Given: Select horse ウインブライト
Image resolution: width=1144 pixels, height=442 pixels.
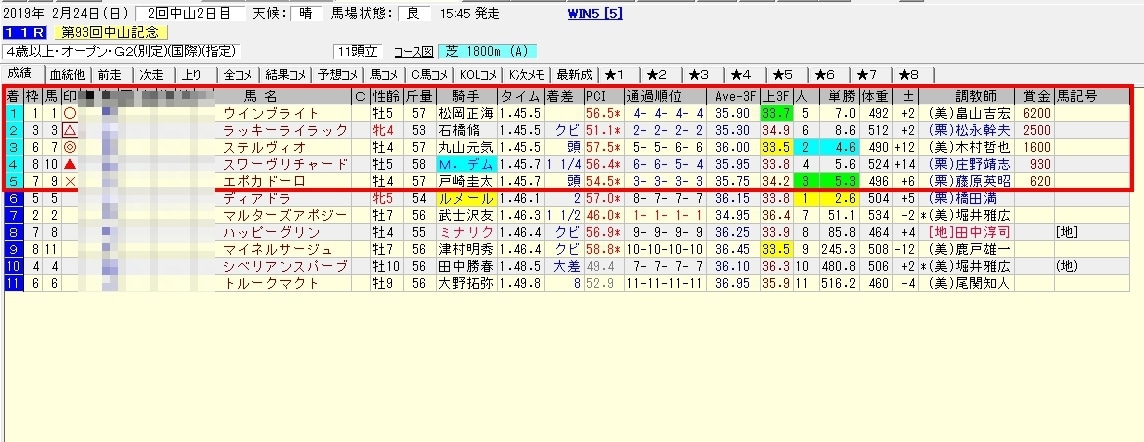Looking at the screenshot, I should 272,113.
